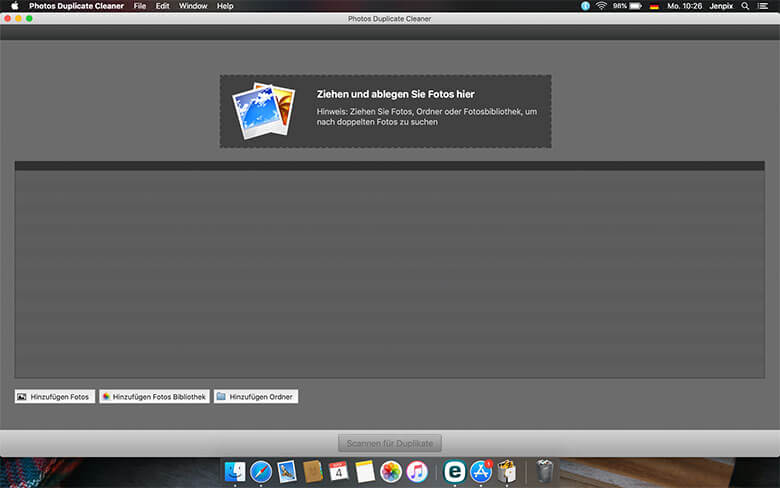This screenshot has height=488, width=780.
Task: Open the Calendar dock icon
Action: coord(339,471)
